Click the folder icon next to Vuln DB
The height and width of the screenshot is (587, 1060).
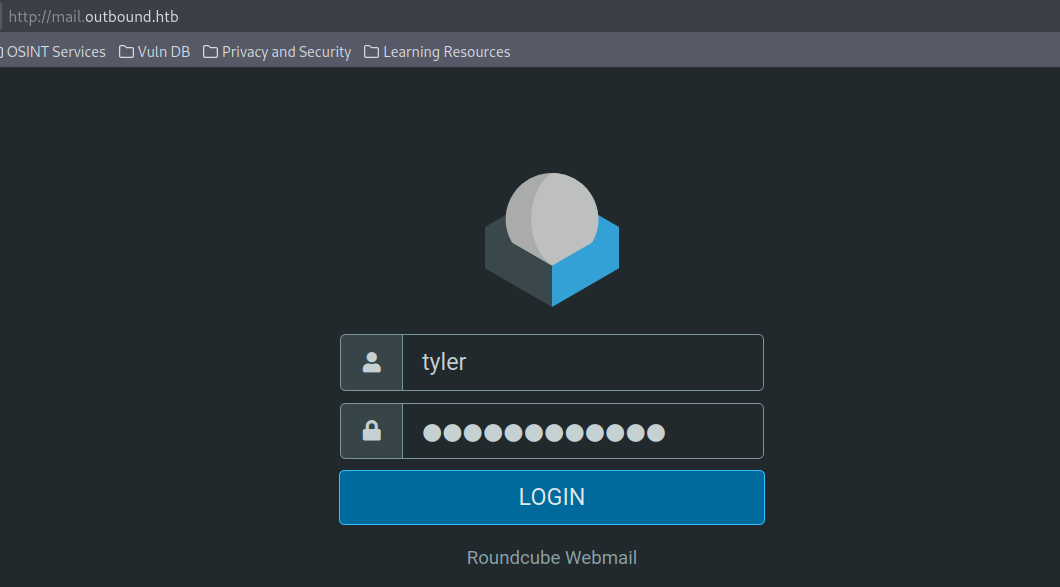[x=127, y=52]
